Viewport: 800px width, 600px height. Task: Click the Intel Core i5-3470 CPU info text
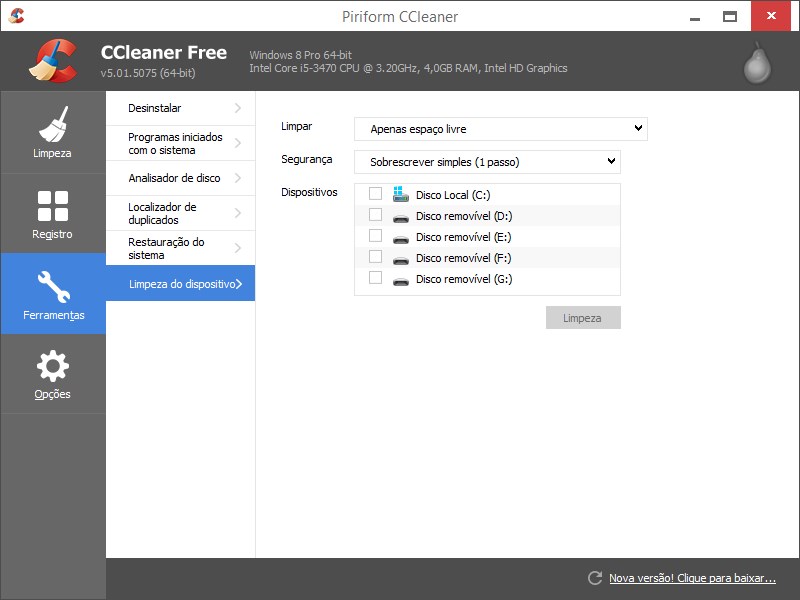[408, 68]
